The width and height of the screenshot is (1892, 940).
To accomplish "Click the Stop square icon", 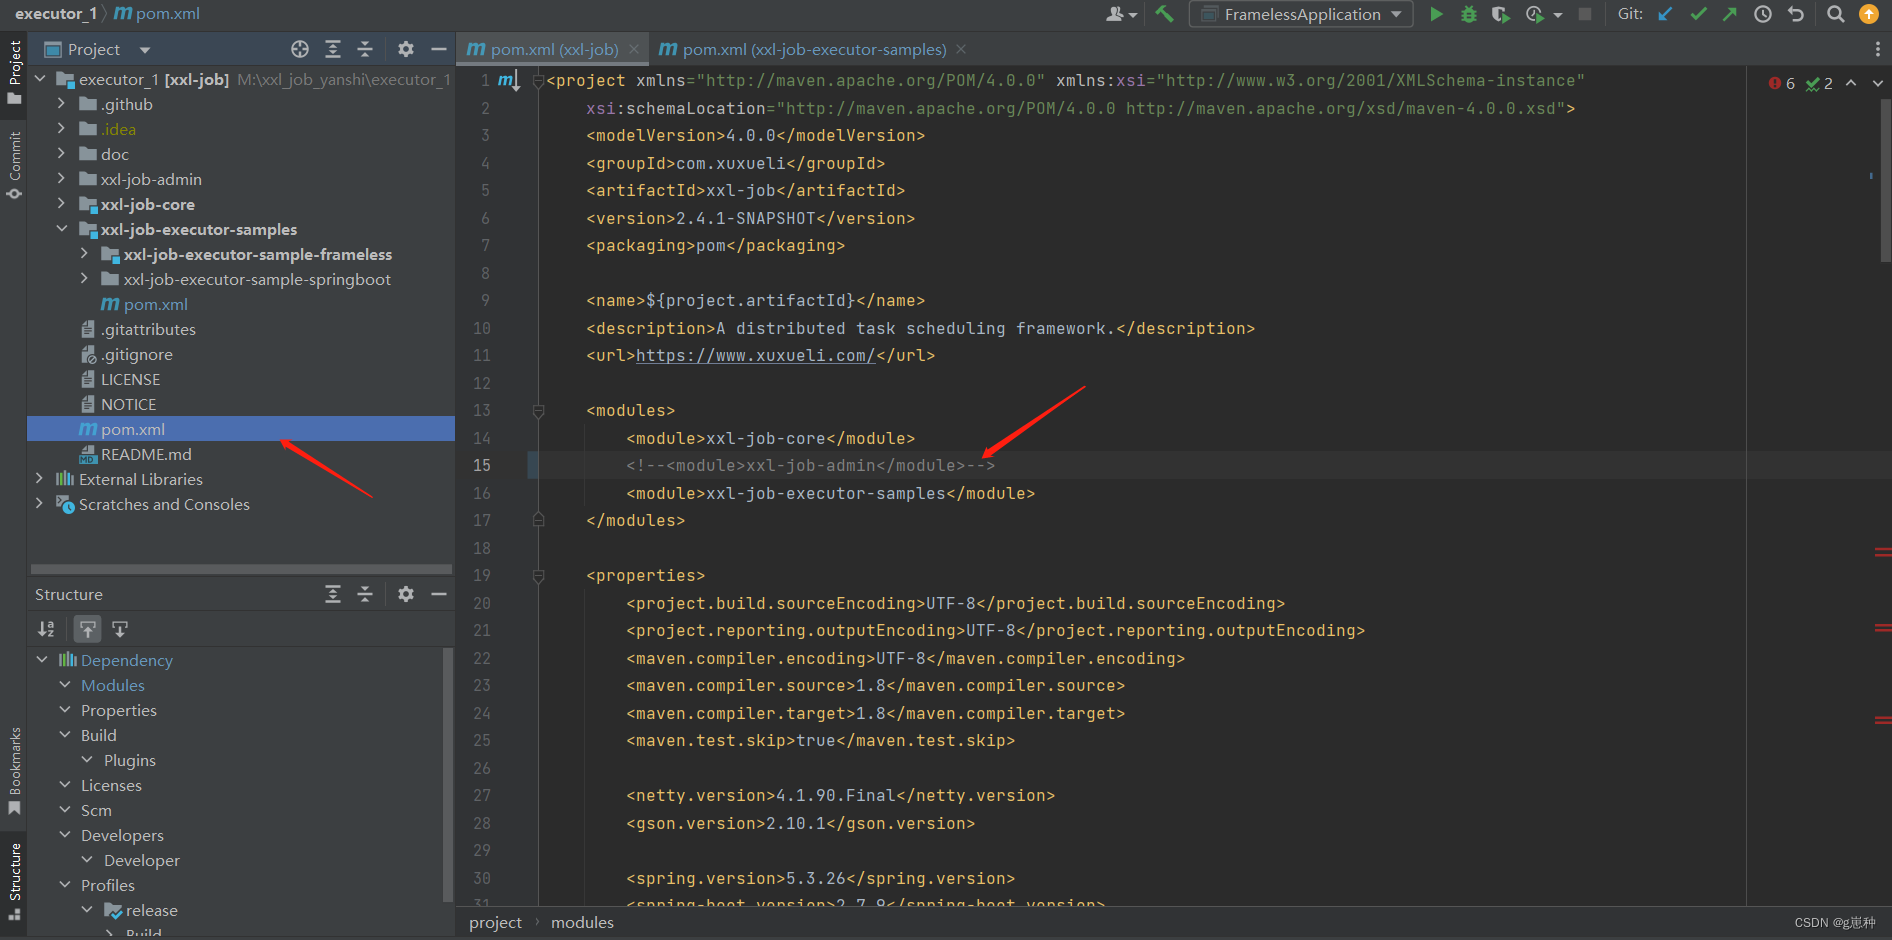I will (1585, 14).
